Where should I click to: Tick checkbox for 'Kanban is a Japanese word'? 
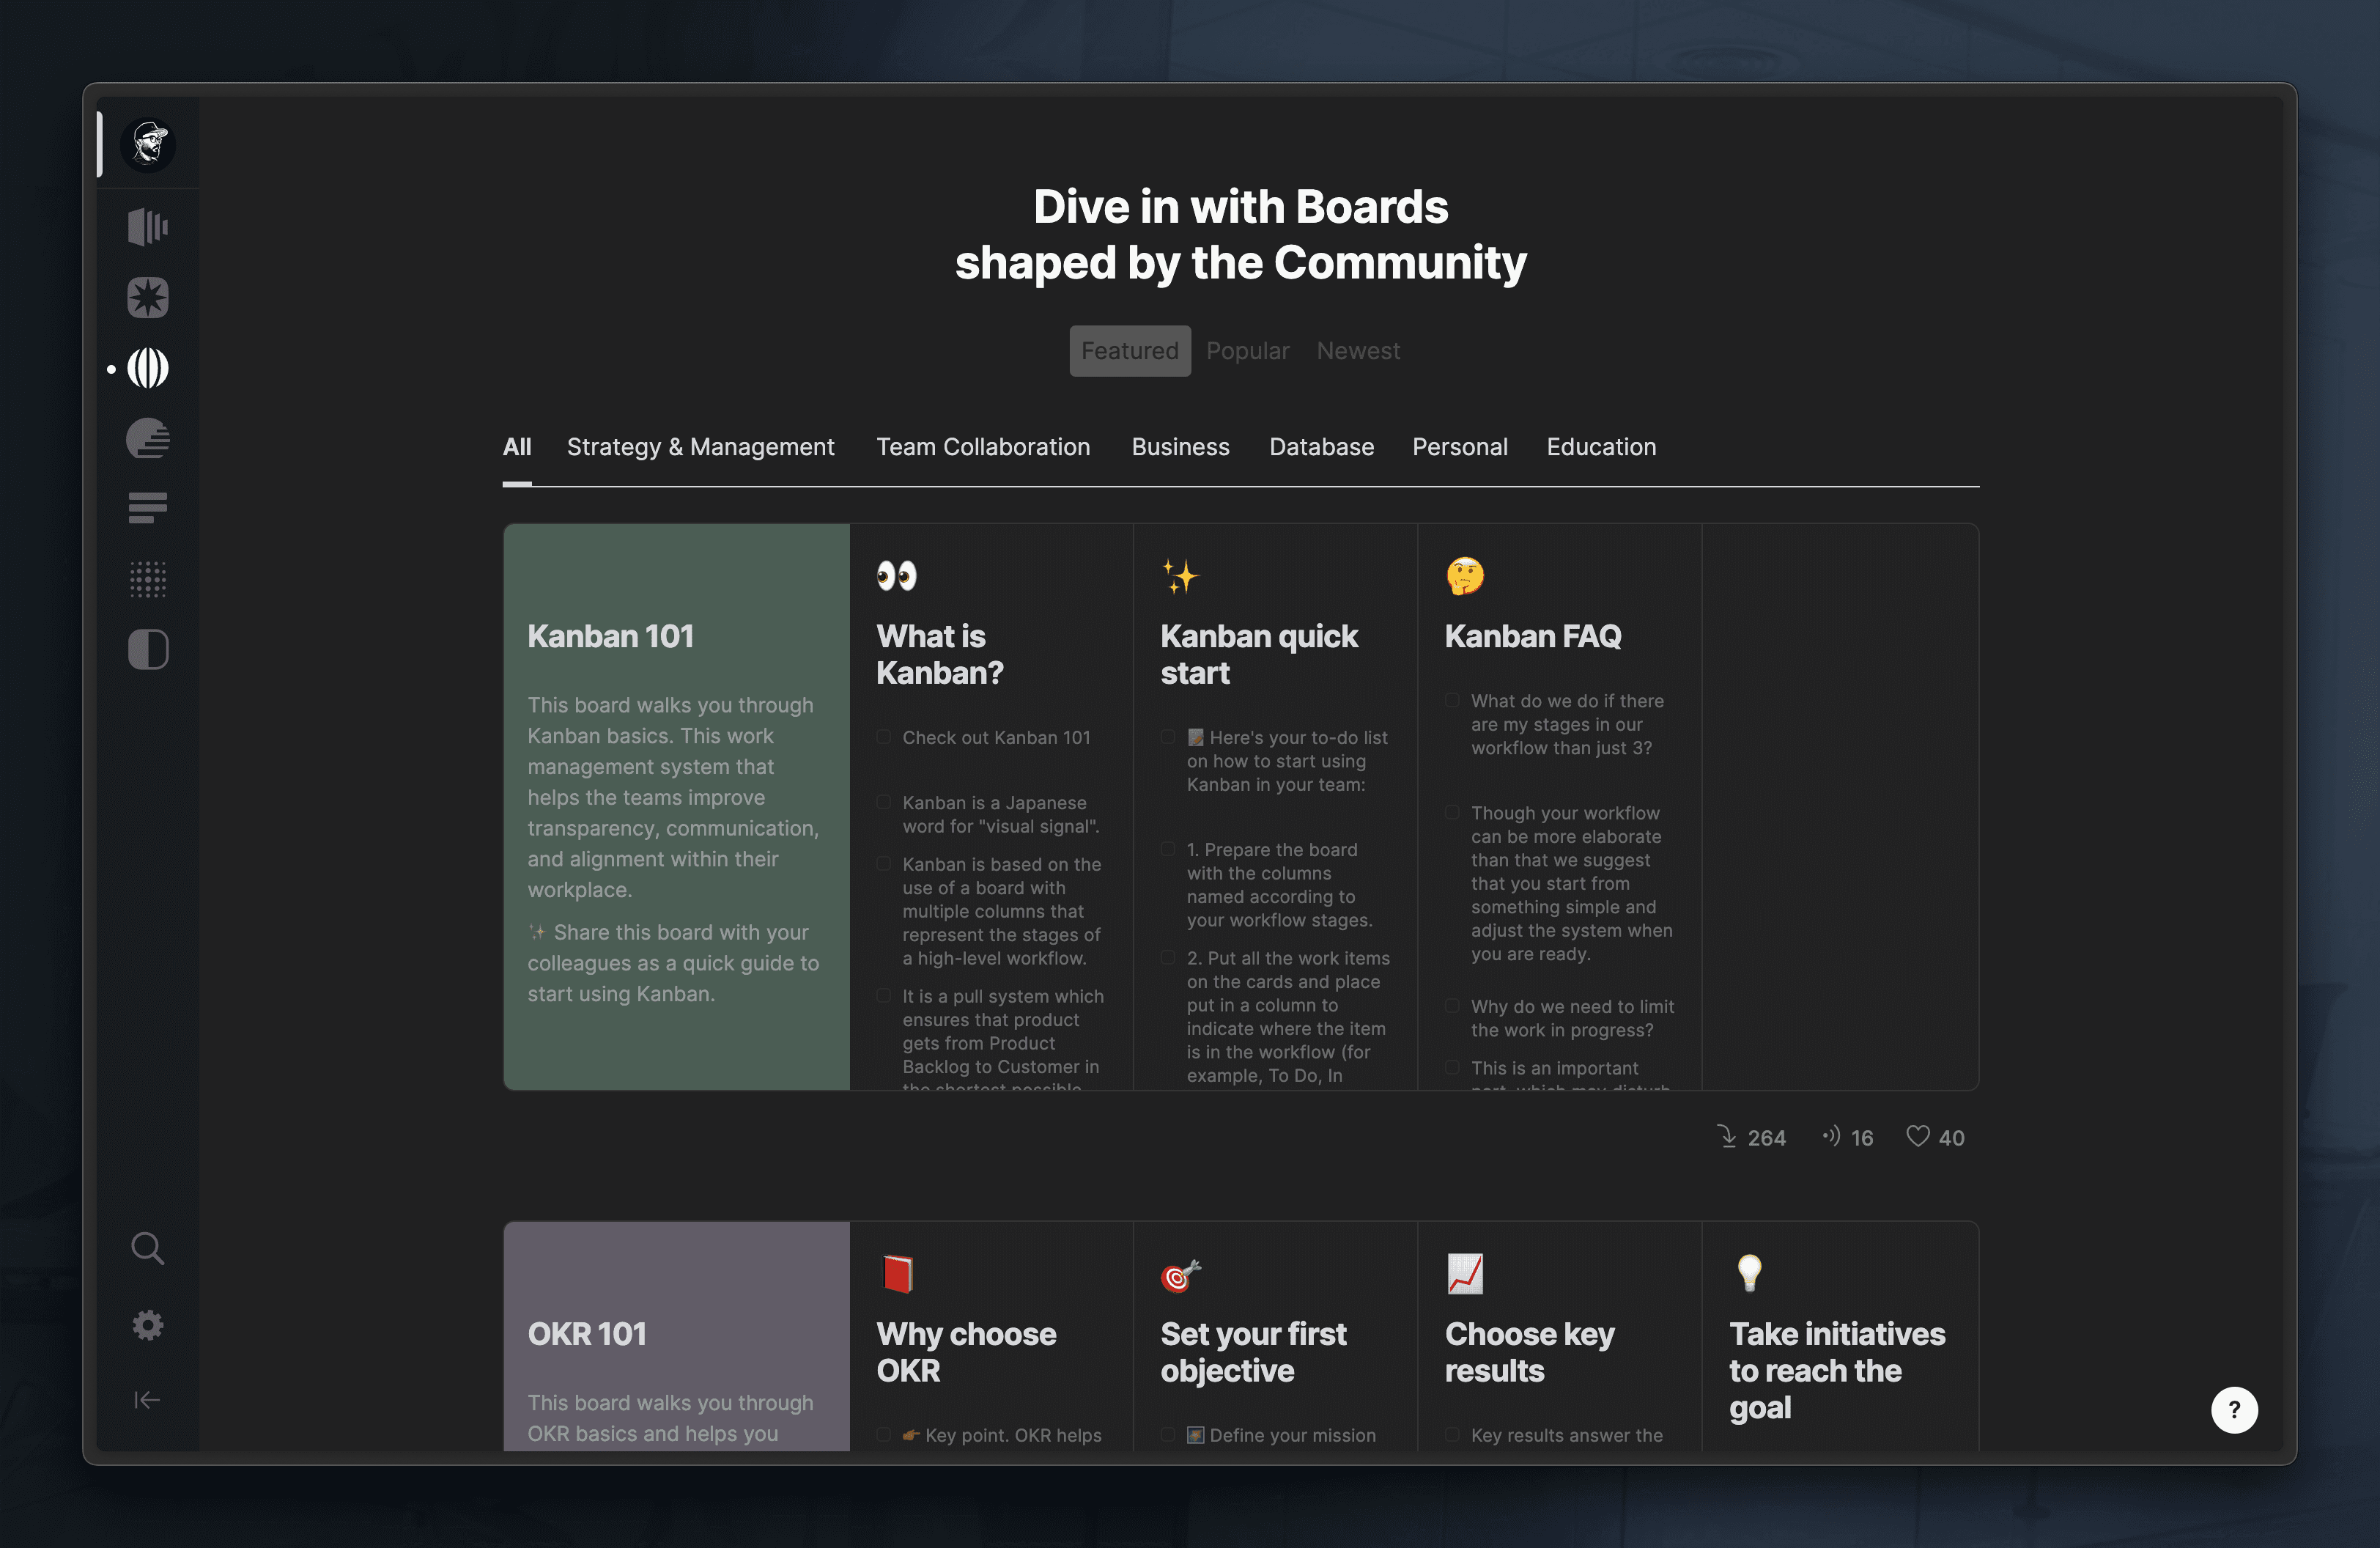(x=884, y=803)
